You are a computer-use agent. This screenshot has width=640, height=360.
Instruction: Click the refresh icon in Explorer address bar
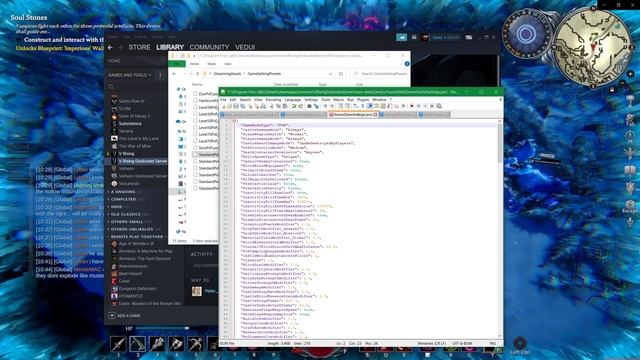(x=341, y=74)
